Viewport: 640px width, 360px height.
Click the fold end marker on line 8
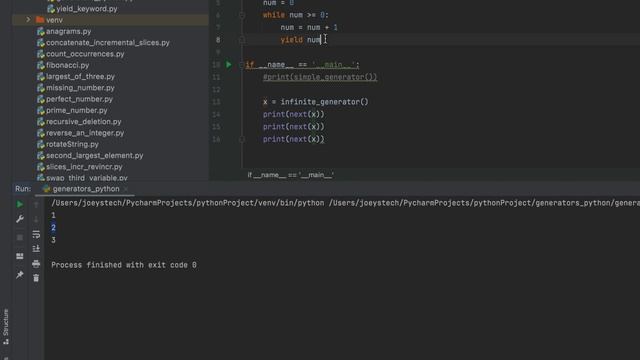(x=242, y=40)
